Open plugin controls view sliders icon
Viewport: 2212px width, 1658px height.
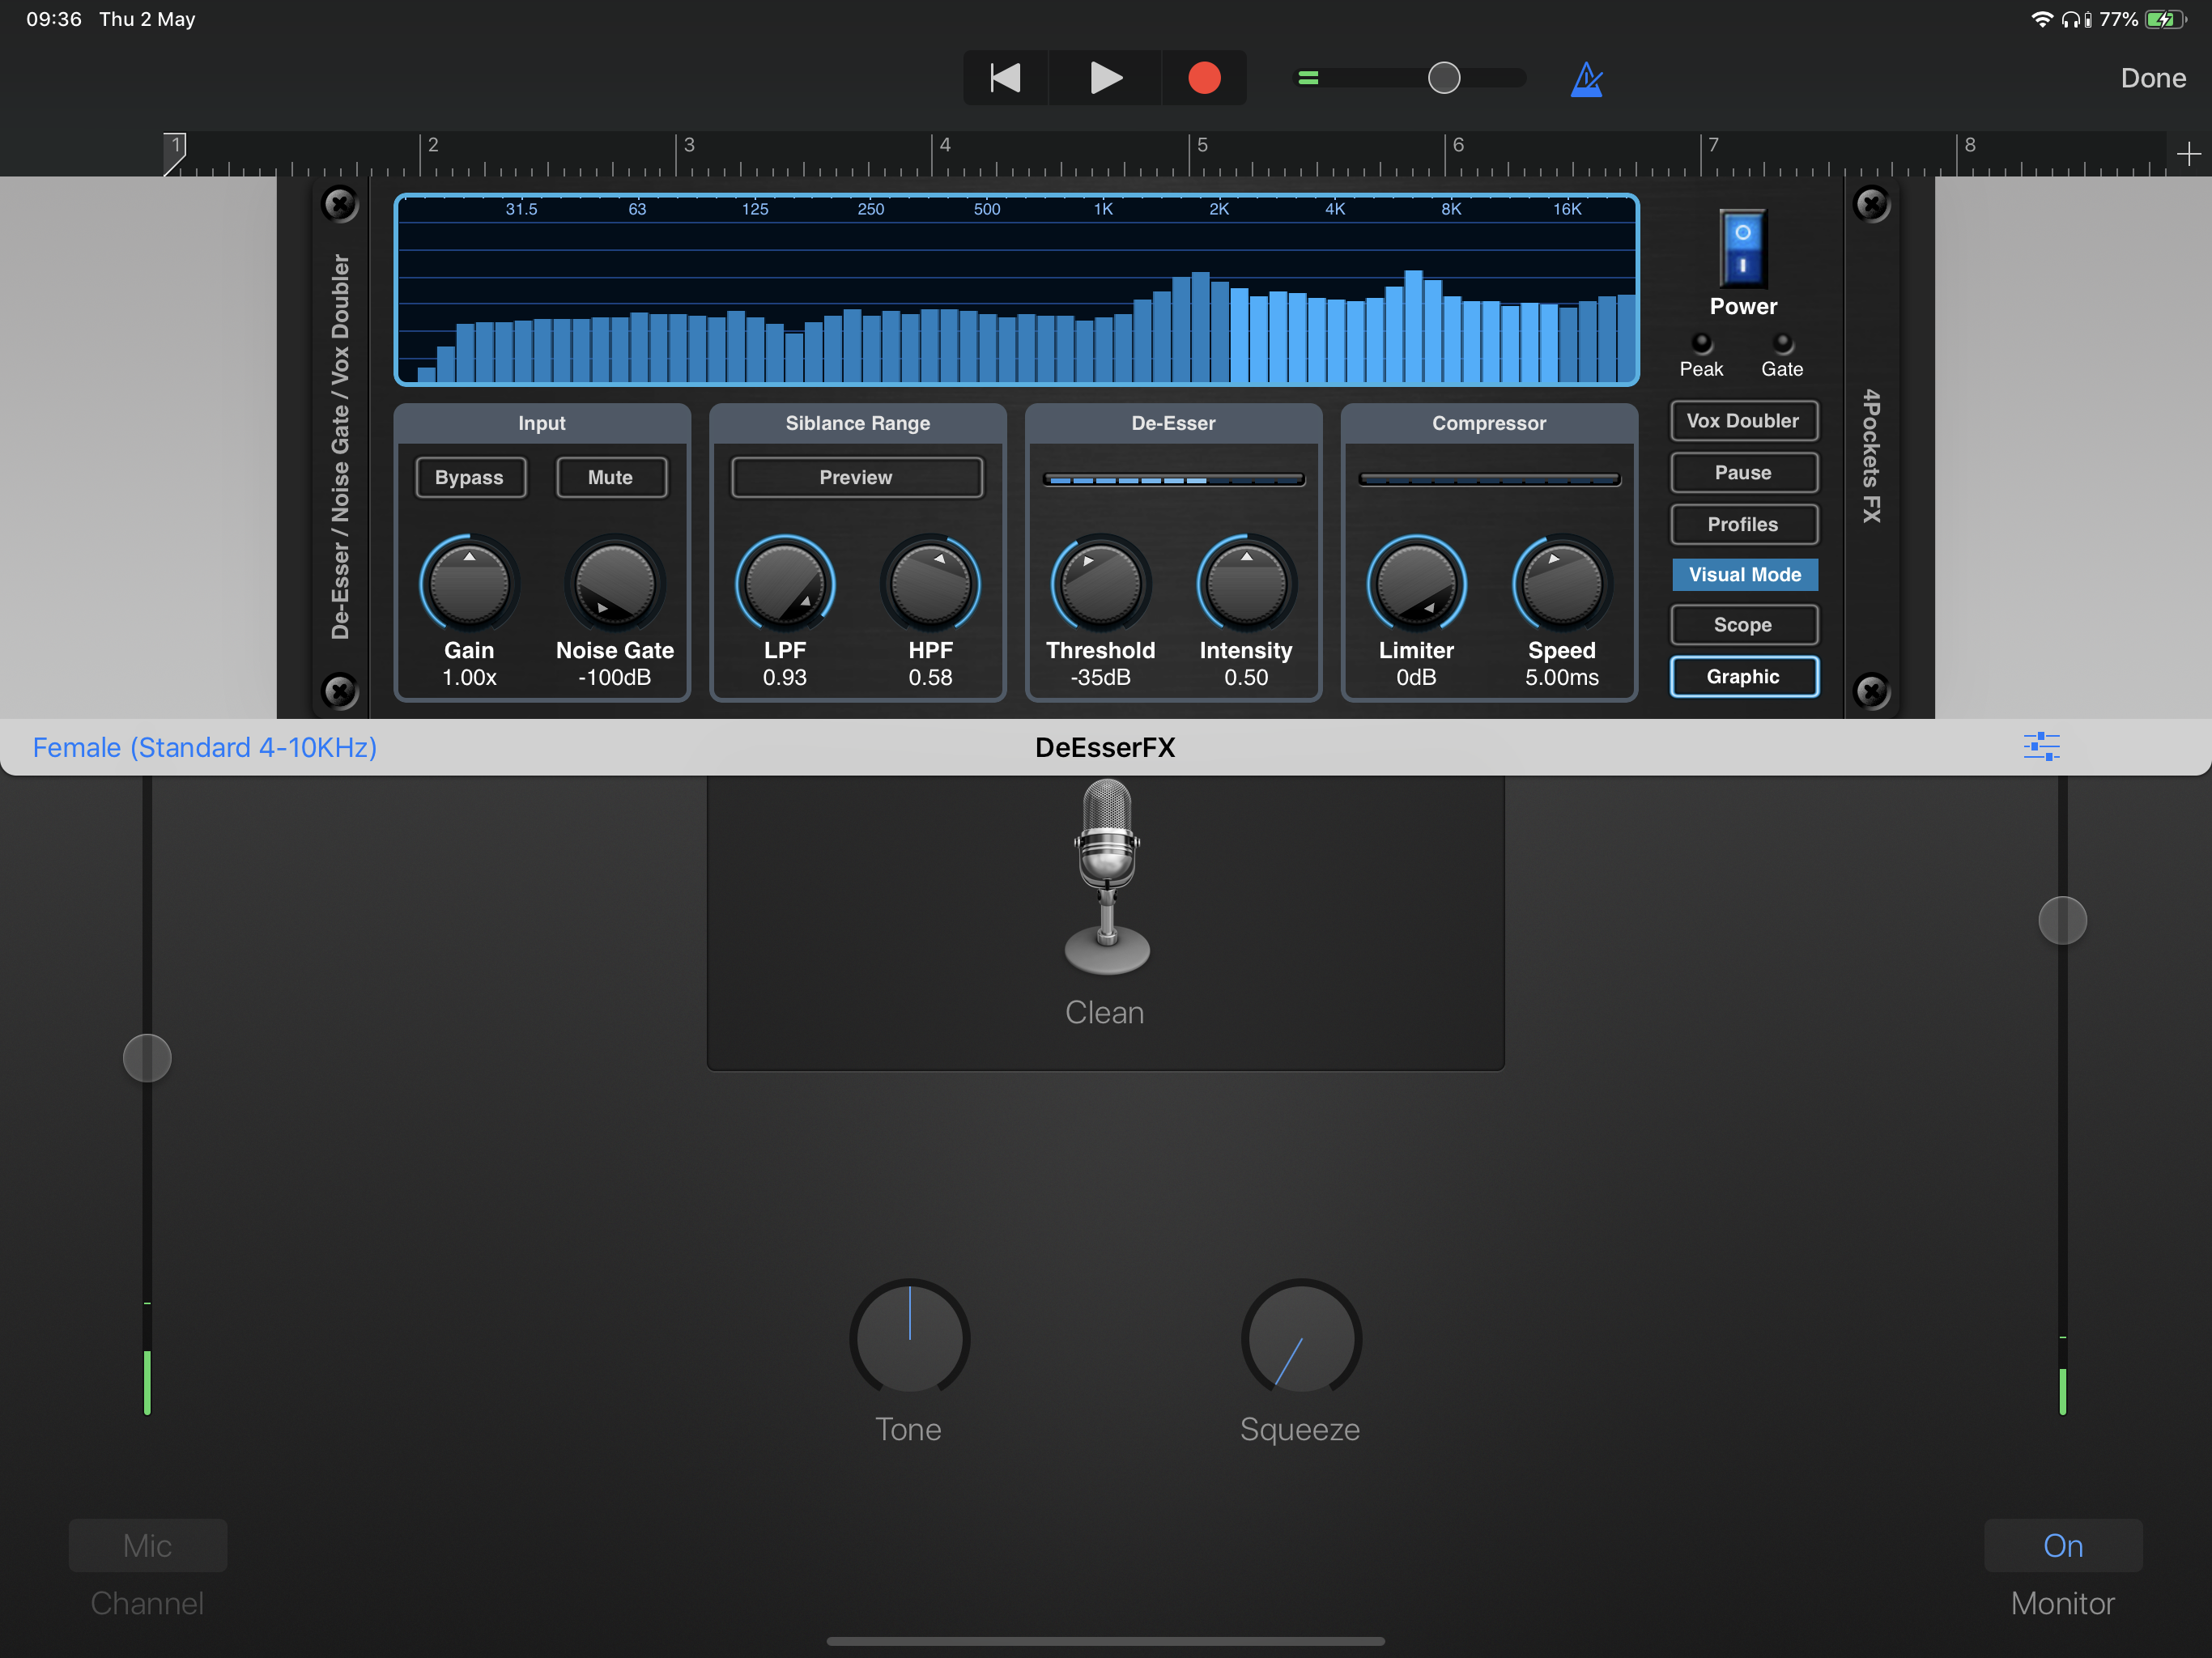point(2040,746)
